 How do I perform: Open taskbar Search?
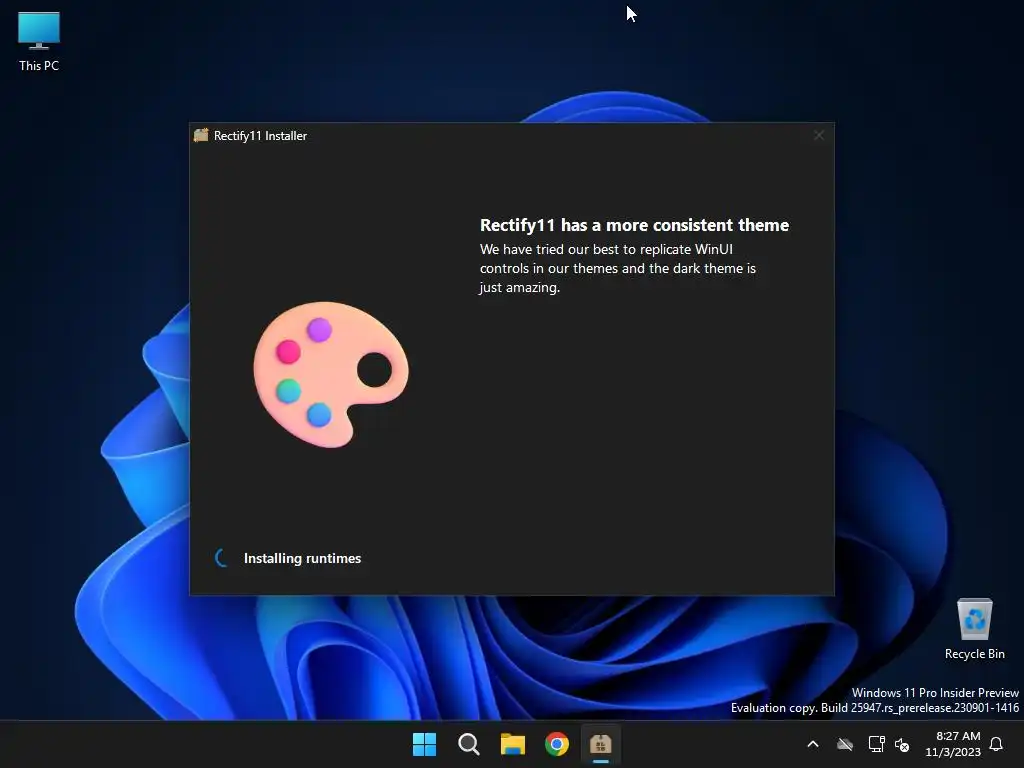tap(469, 744)
